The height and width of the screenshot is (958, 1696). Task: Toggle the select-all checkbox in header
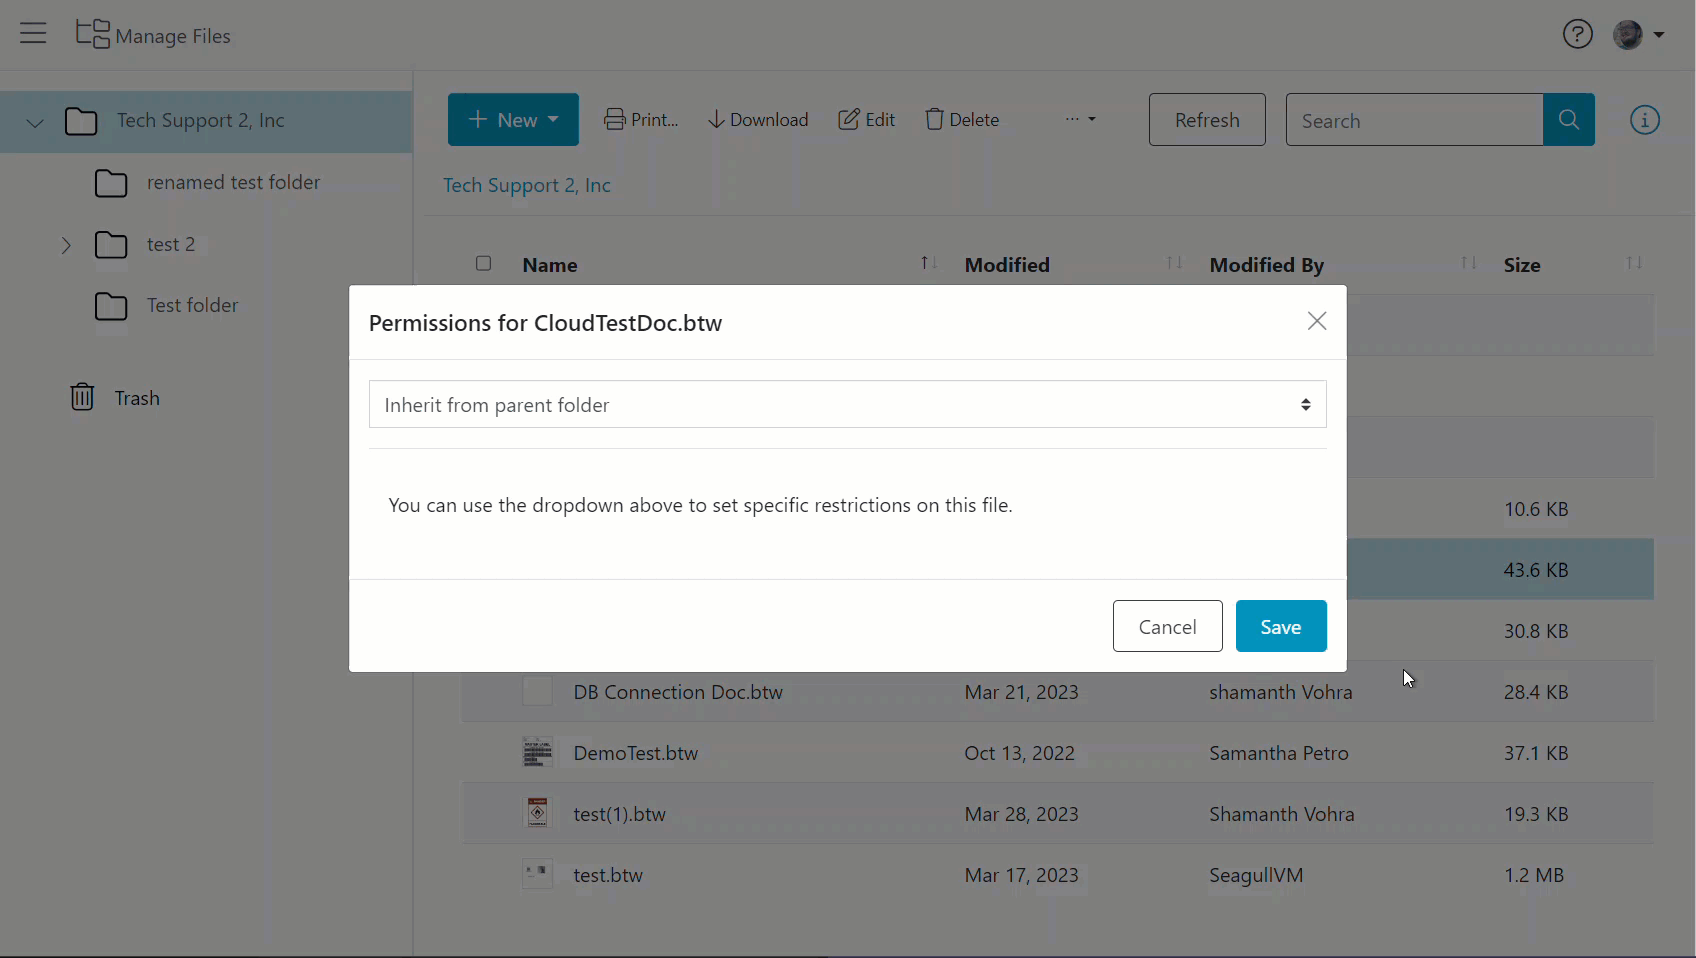484,263
